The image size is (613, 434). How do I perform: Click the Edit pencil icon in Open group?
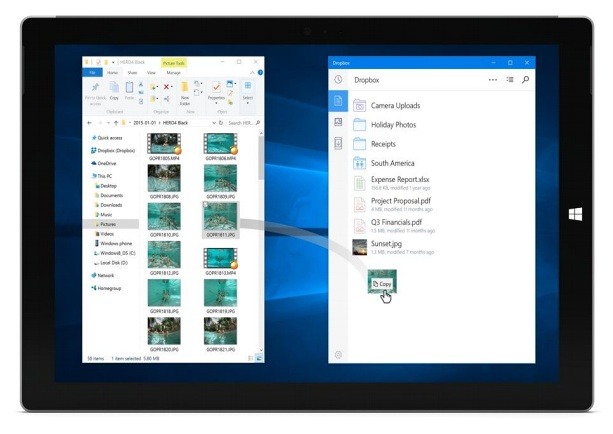pyautogui.click(x=230, y=93)
